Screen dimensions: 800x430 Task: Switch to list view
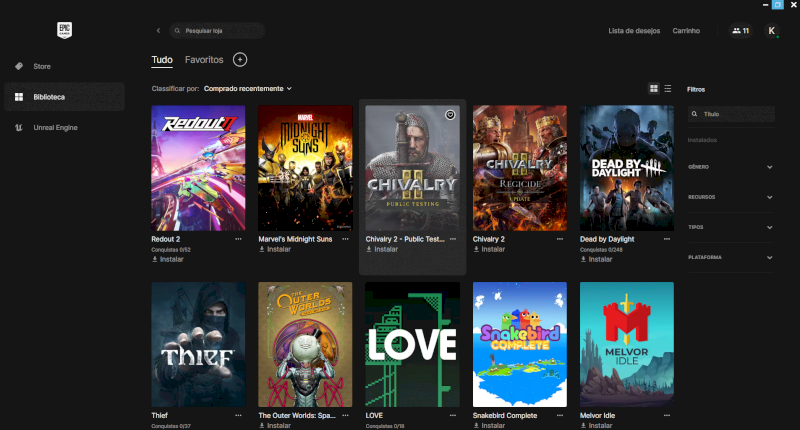click(x=668, y=89)
